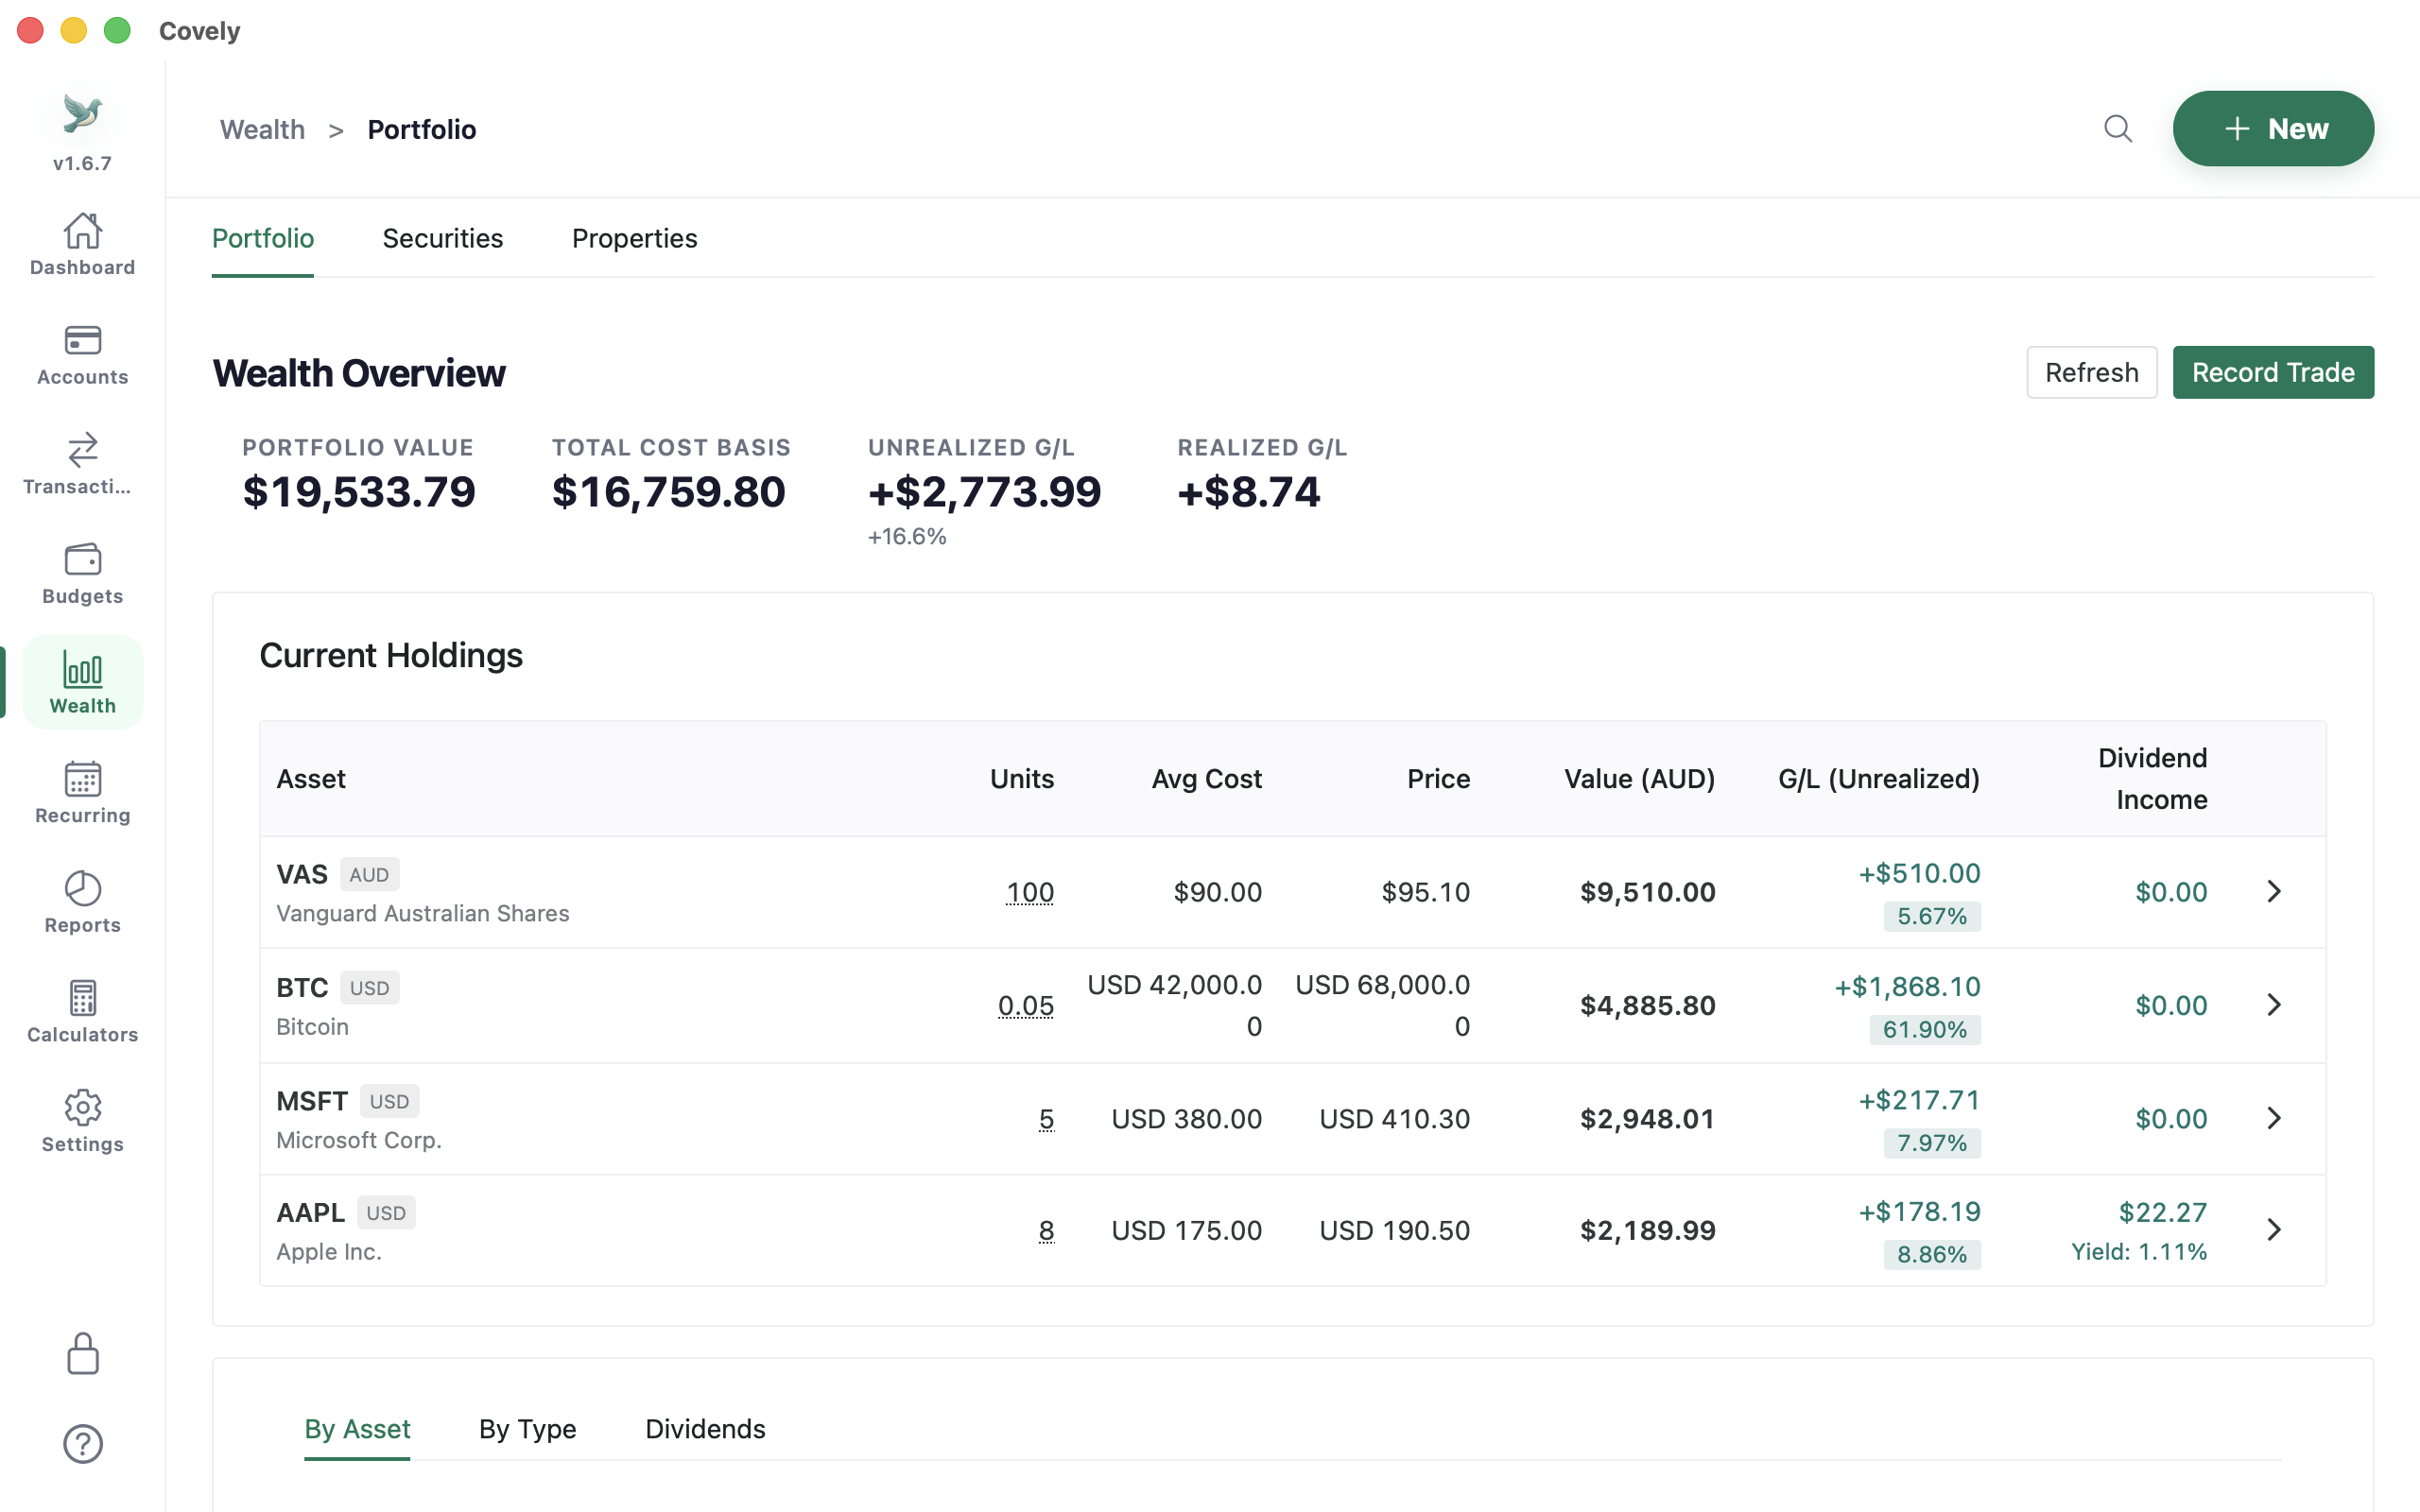2420x1512 pixels.
Task: Click the Units column header
Action: (1021, 779)
